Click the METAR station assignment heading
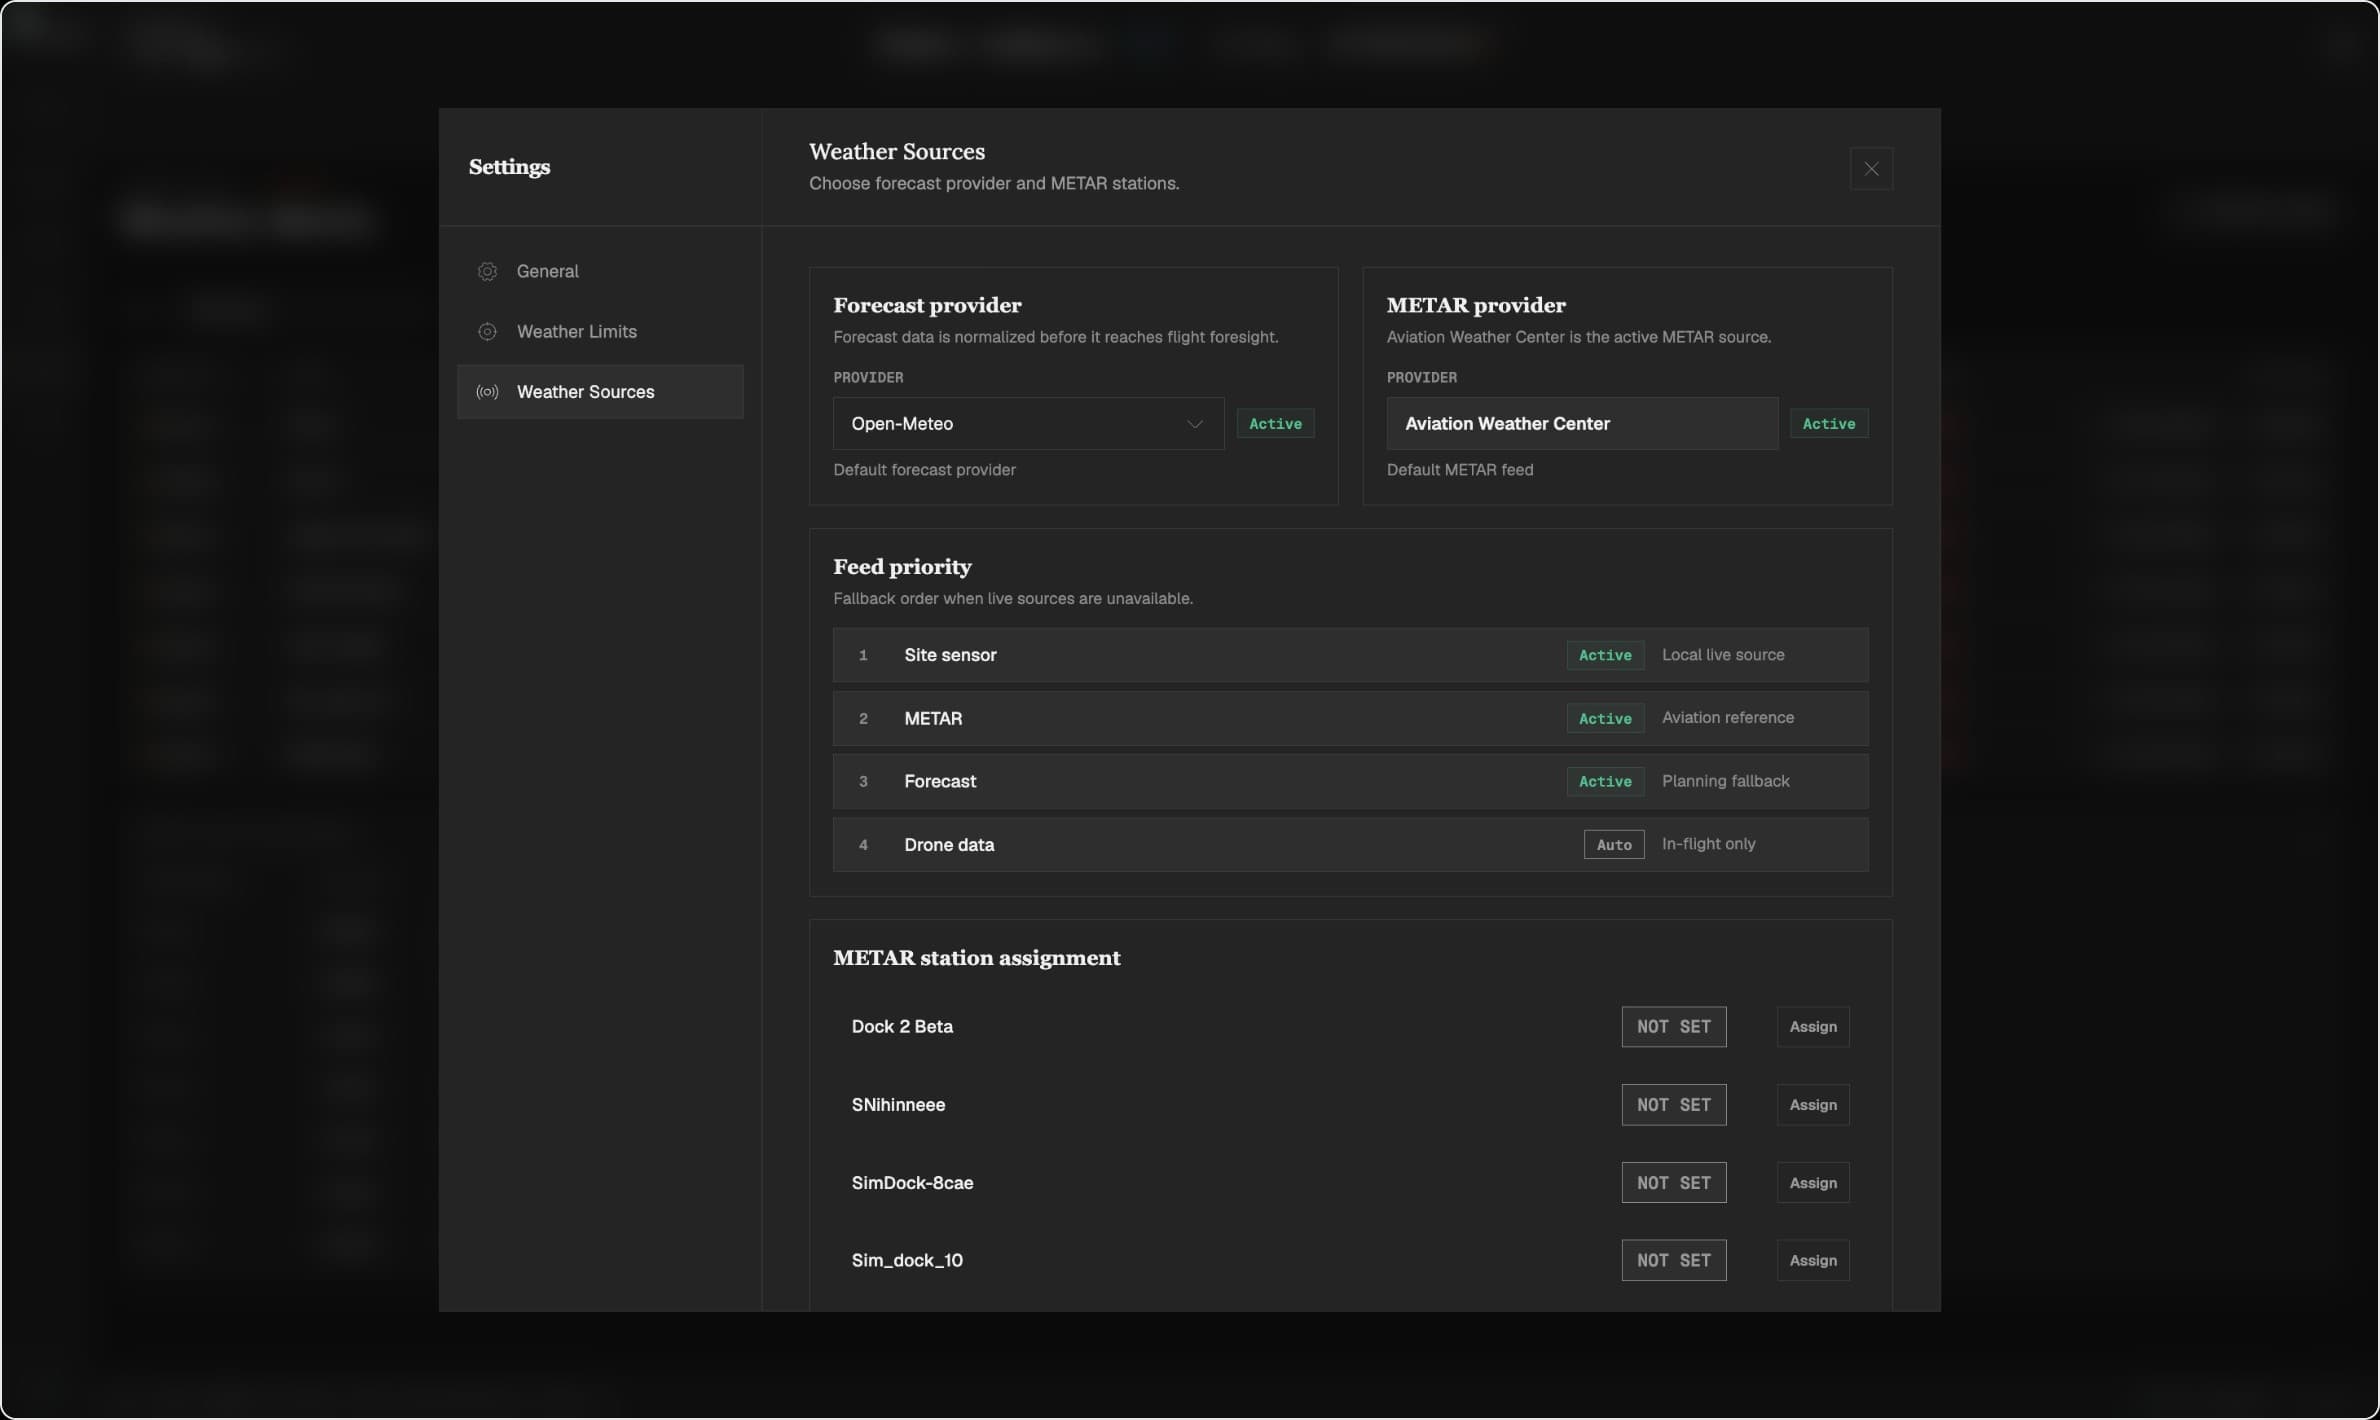Screen dimensions: 2380x1420 (x=976, y=958)
